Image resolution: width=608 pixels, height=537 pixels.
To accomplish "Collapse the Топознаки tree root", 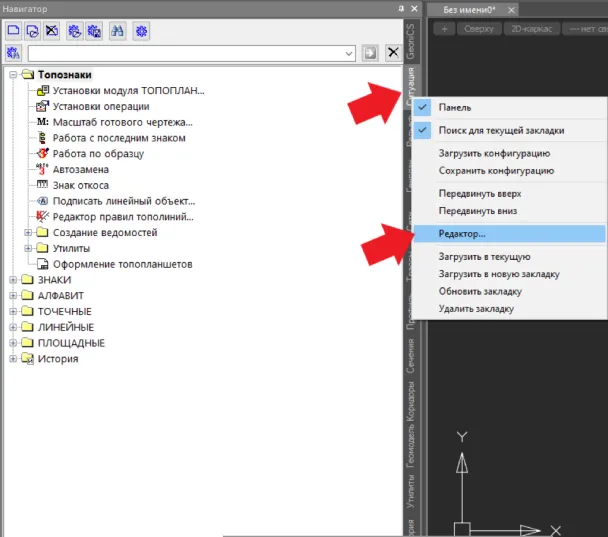I will pyautogui.click(x=13, y=75).
